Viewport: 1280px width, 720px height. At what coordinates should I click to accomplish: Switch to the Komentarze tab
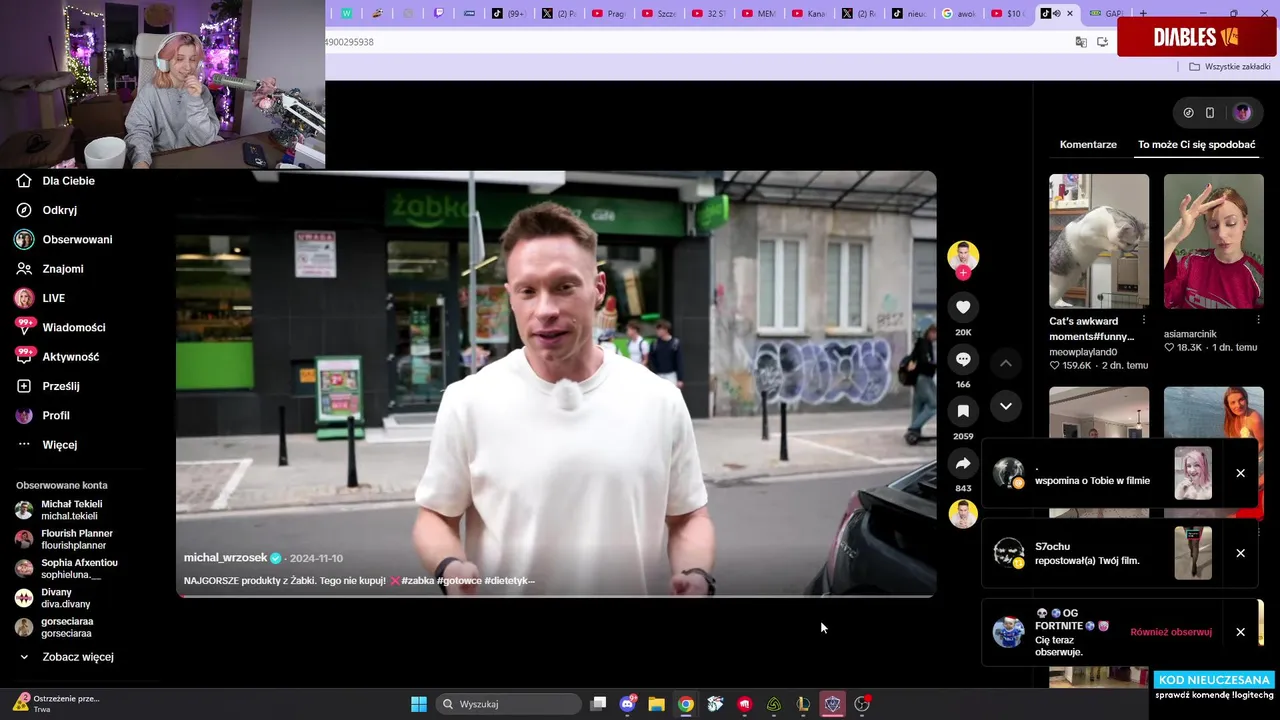(1088, 145)
